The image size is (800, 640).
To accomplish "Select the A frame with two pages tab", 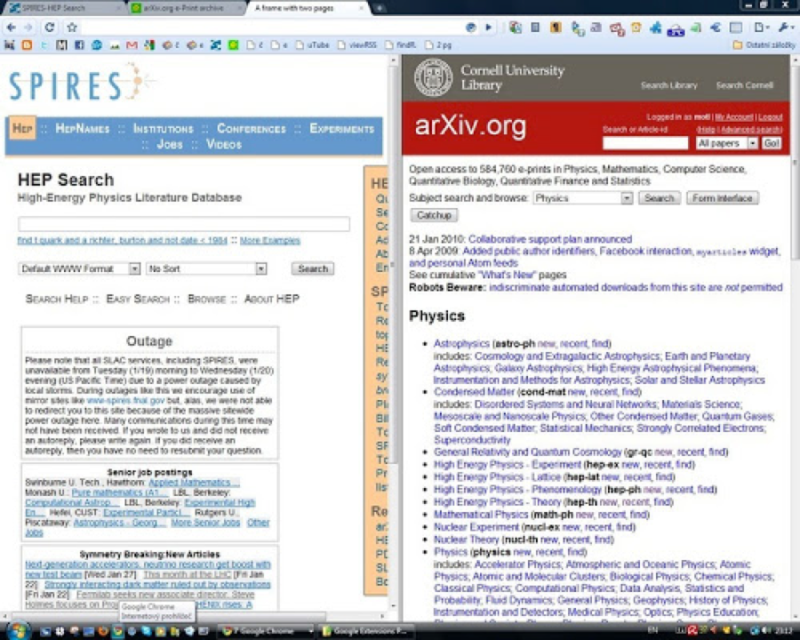I will pos(306,8).
